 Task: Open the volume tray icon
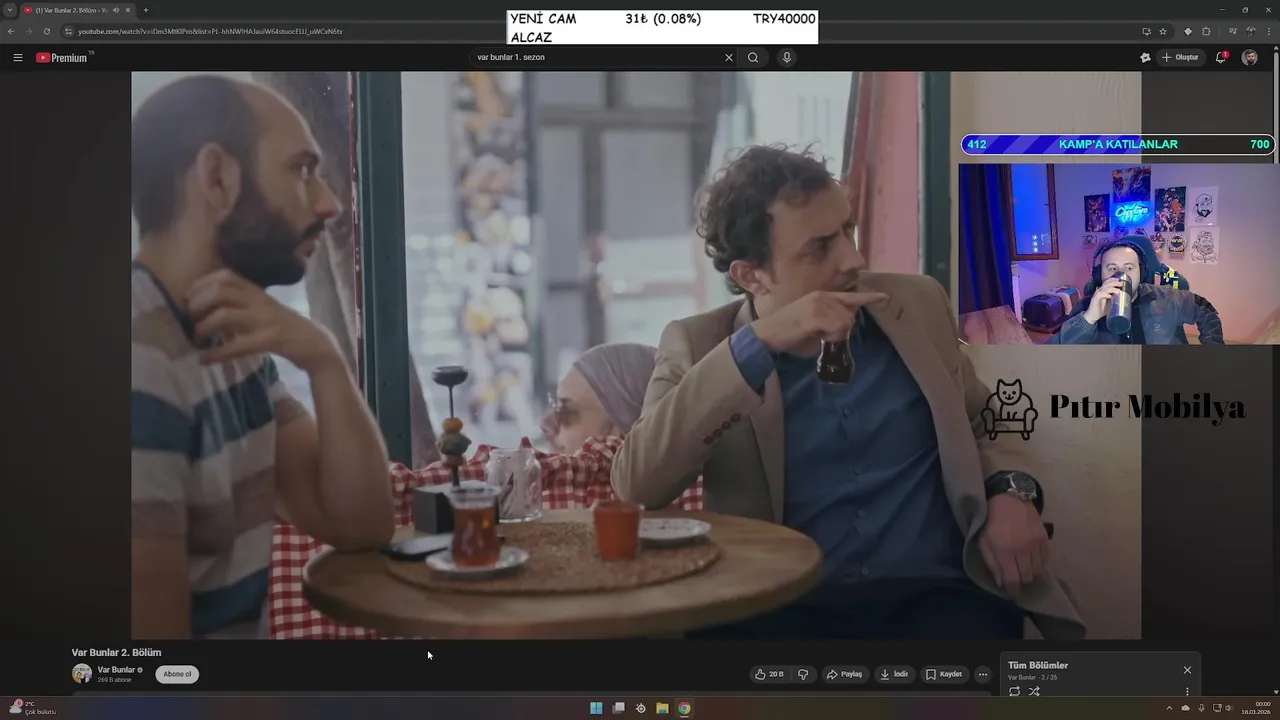(1229, 708)
